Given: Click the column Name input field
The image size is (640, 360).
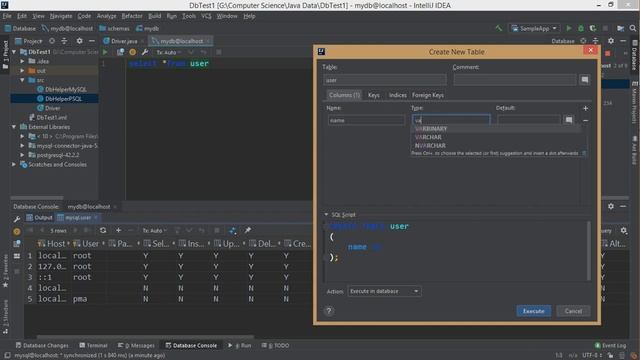Looking at the screenshot, I should pyautogui.click(x=366, y=120).
